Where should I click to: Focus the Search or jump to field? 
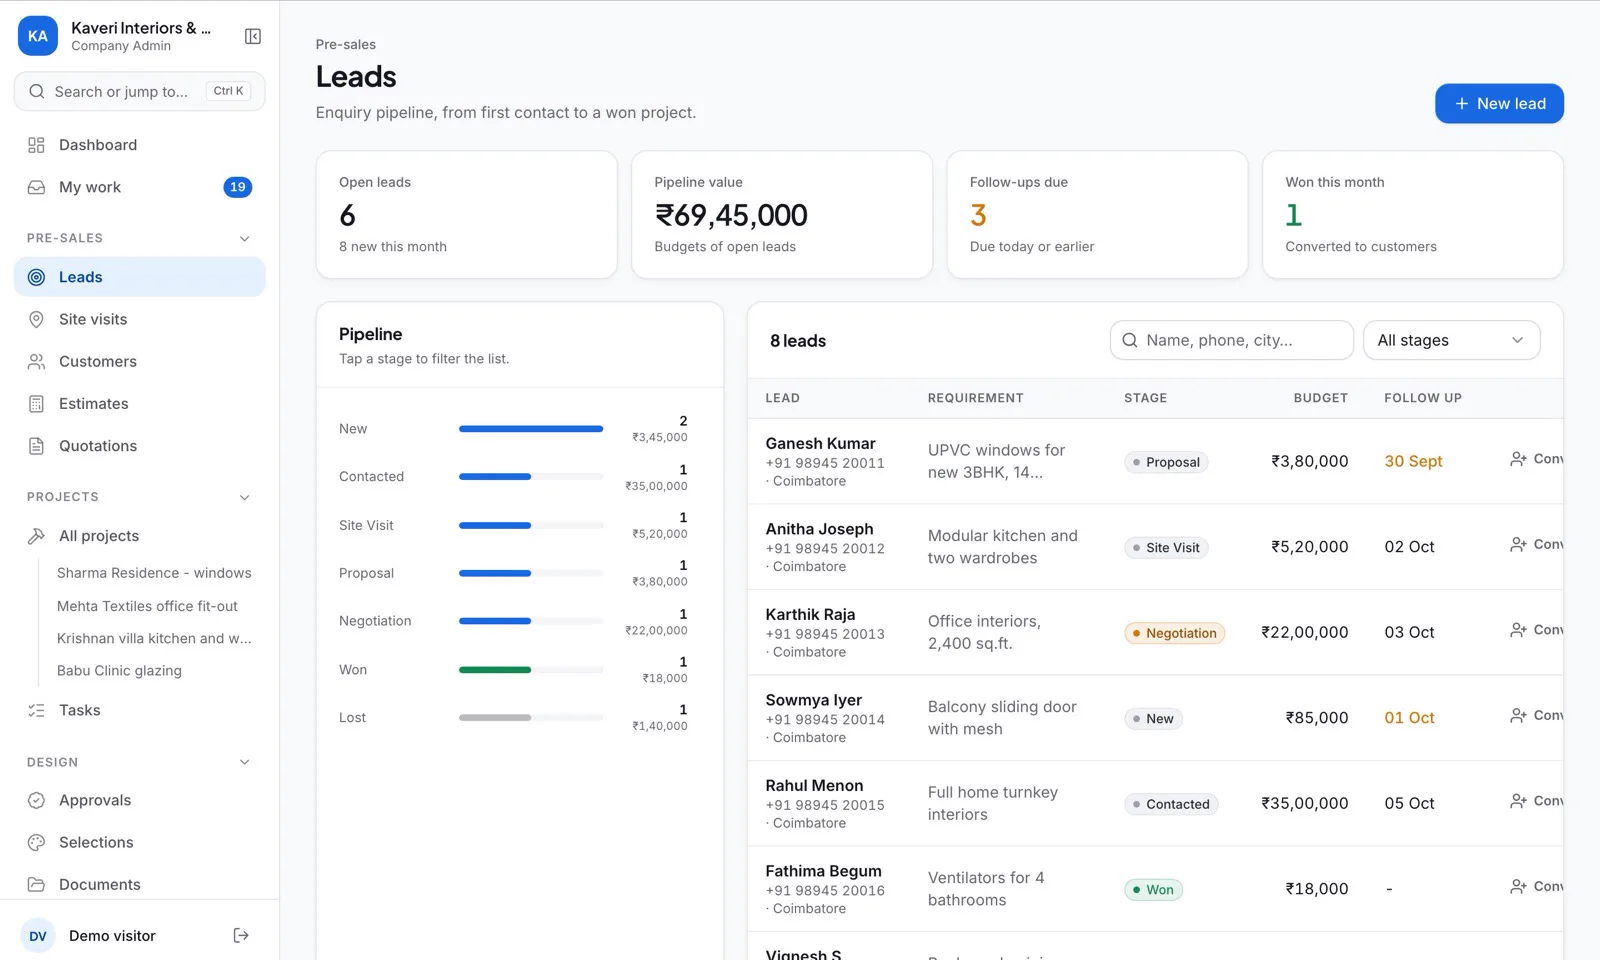tap(140, 91)
